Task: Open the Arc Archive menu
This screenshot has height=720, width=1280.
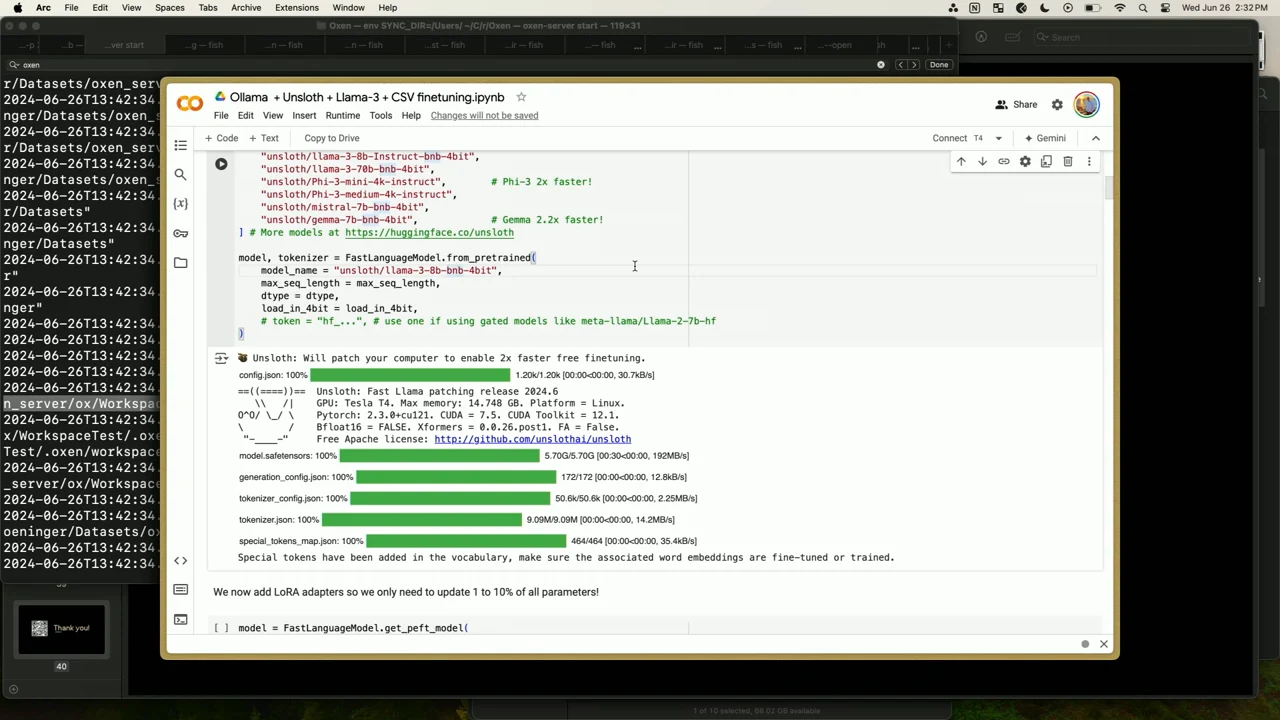Action: point(246,8)
